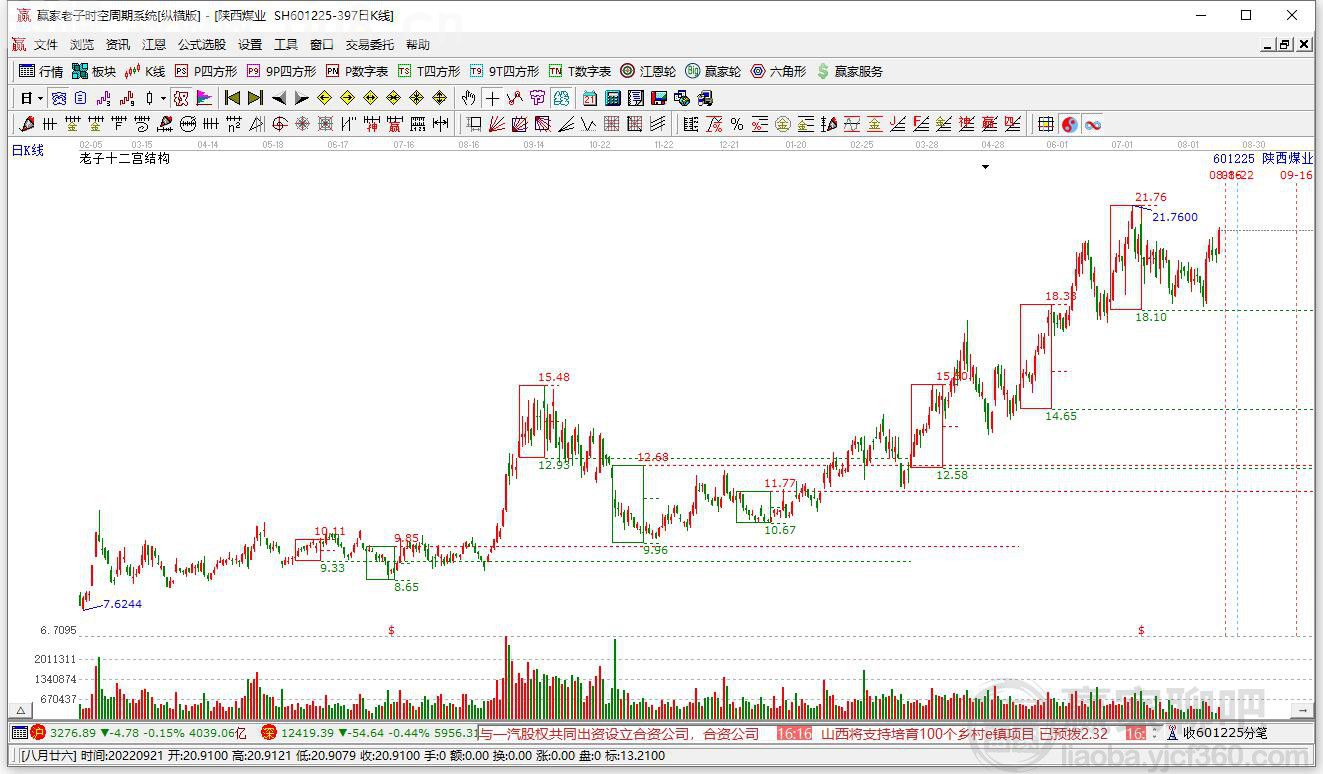Open the calculator icon
Image resolution: width=1323 pixels, height=774 pixels.
[x=613, y=98]
